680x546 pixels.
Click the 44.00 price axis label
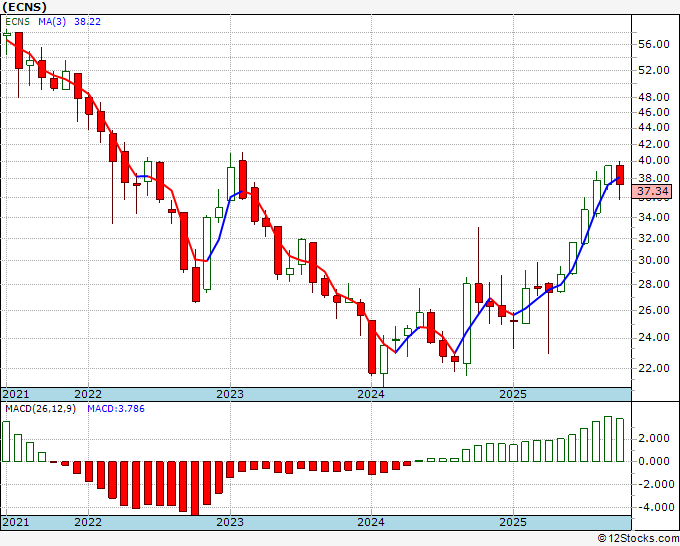[654, 128]
